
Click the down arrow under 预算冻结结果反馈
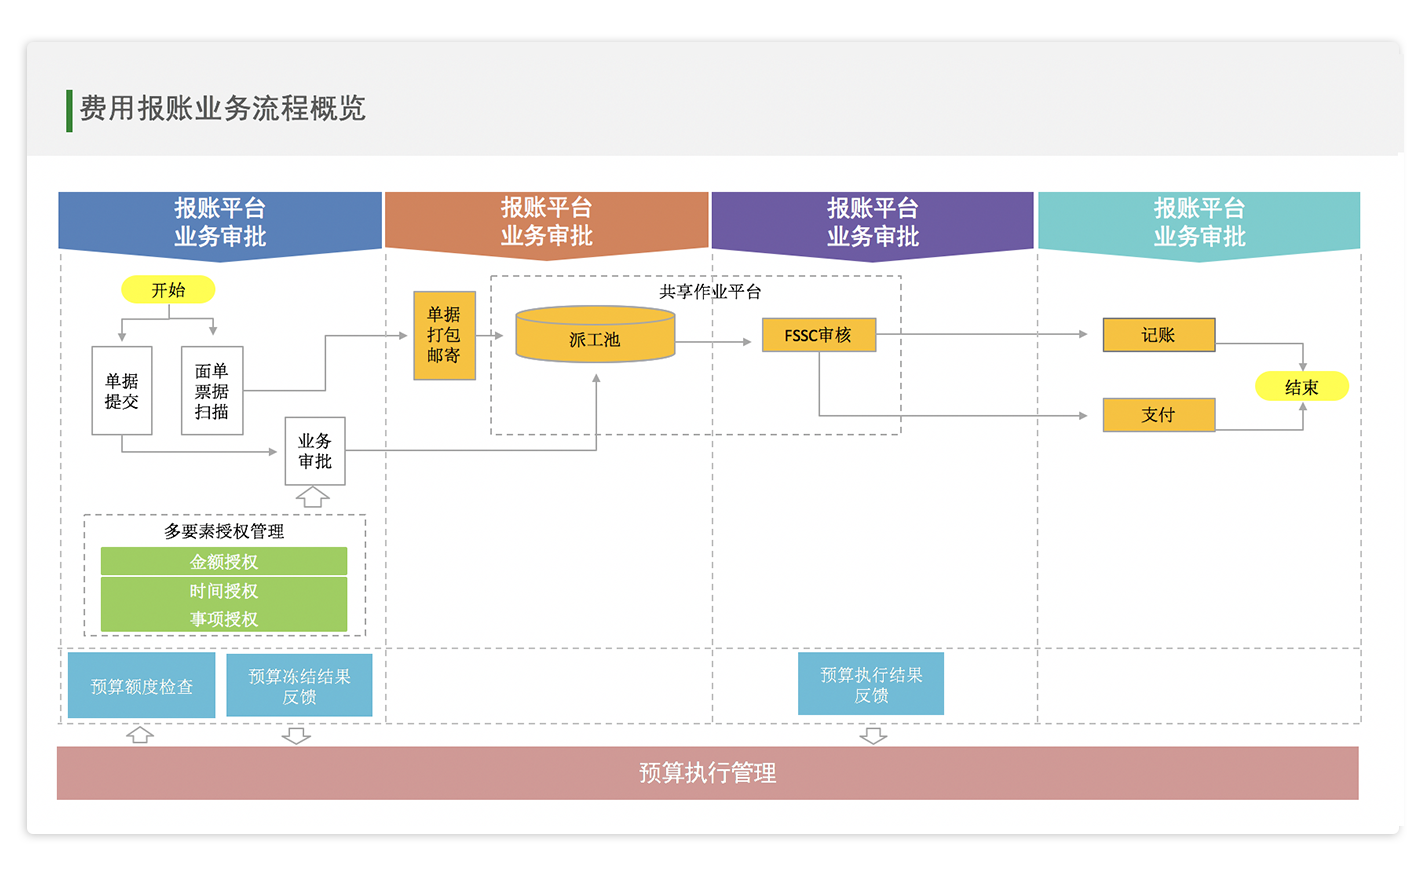point(296,736)
